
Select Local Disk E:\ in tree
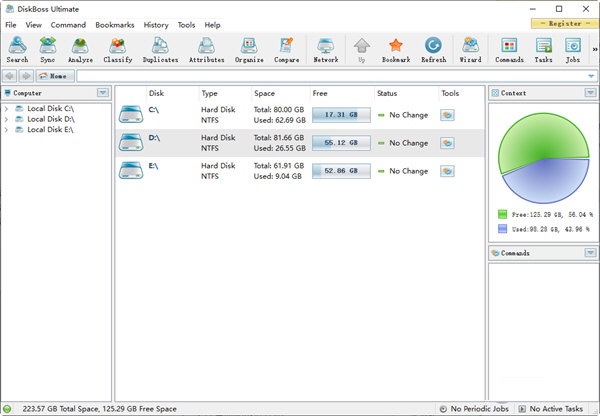(x=50, y=130)
